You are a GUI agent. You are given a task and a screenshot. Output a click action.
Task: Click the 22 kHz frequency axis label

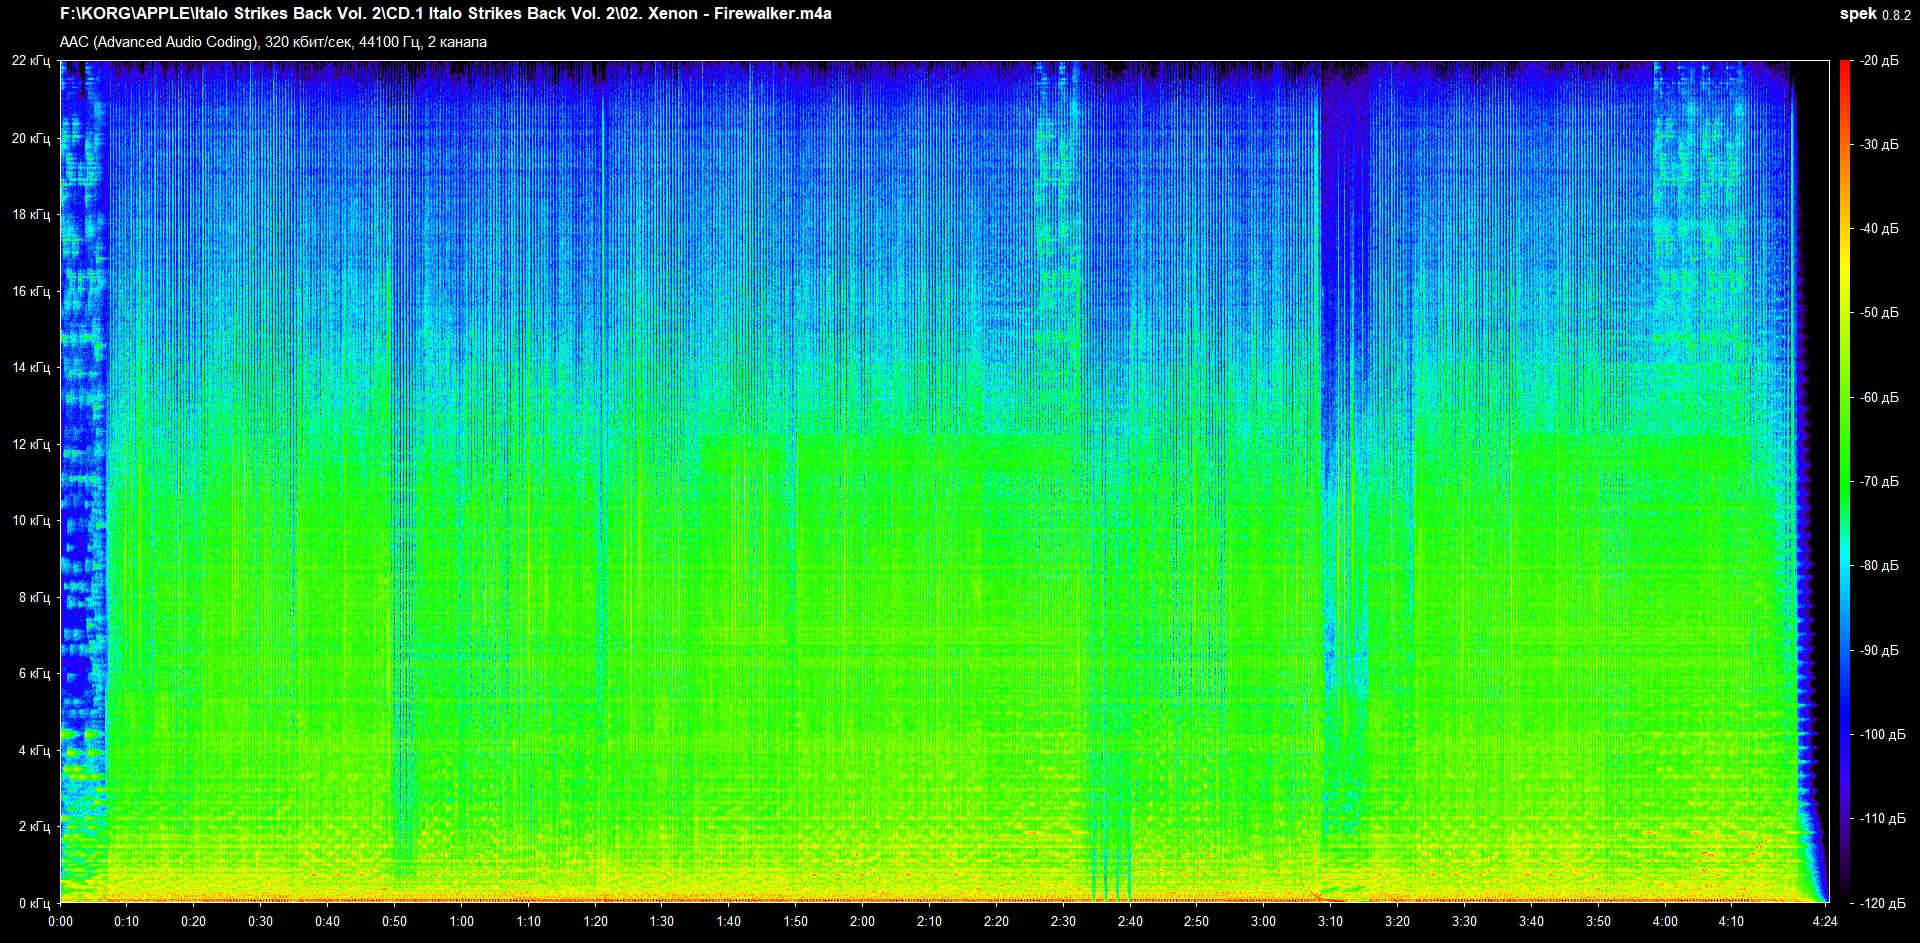click(x=31, y=61)
